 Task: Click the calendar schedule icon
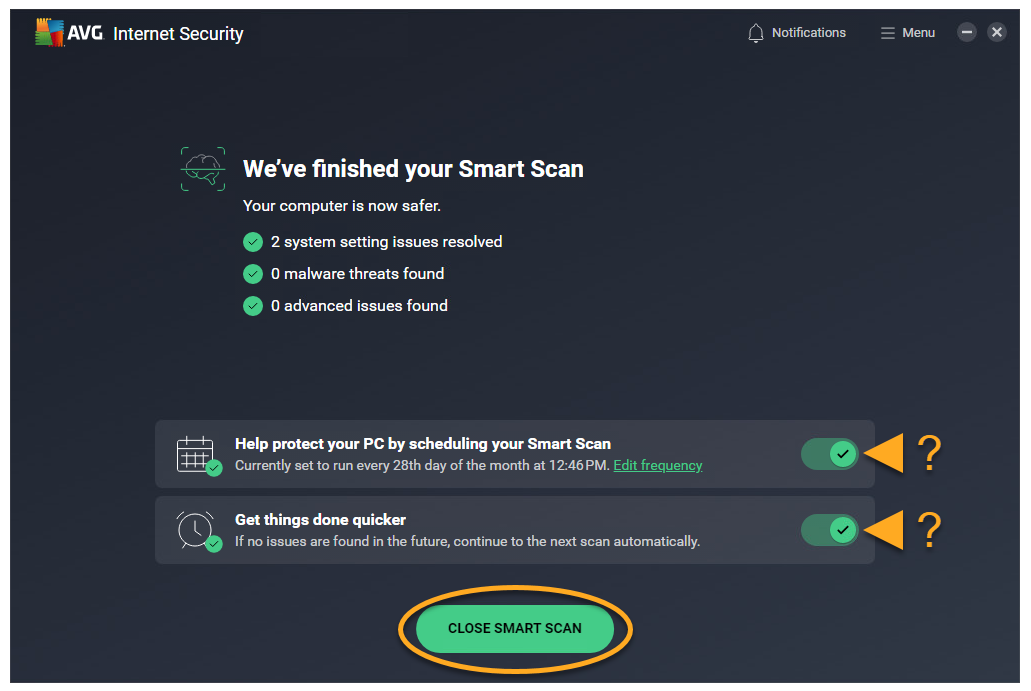pyautogui.click(x=197, y=455)
